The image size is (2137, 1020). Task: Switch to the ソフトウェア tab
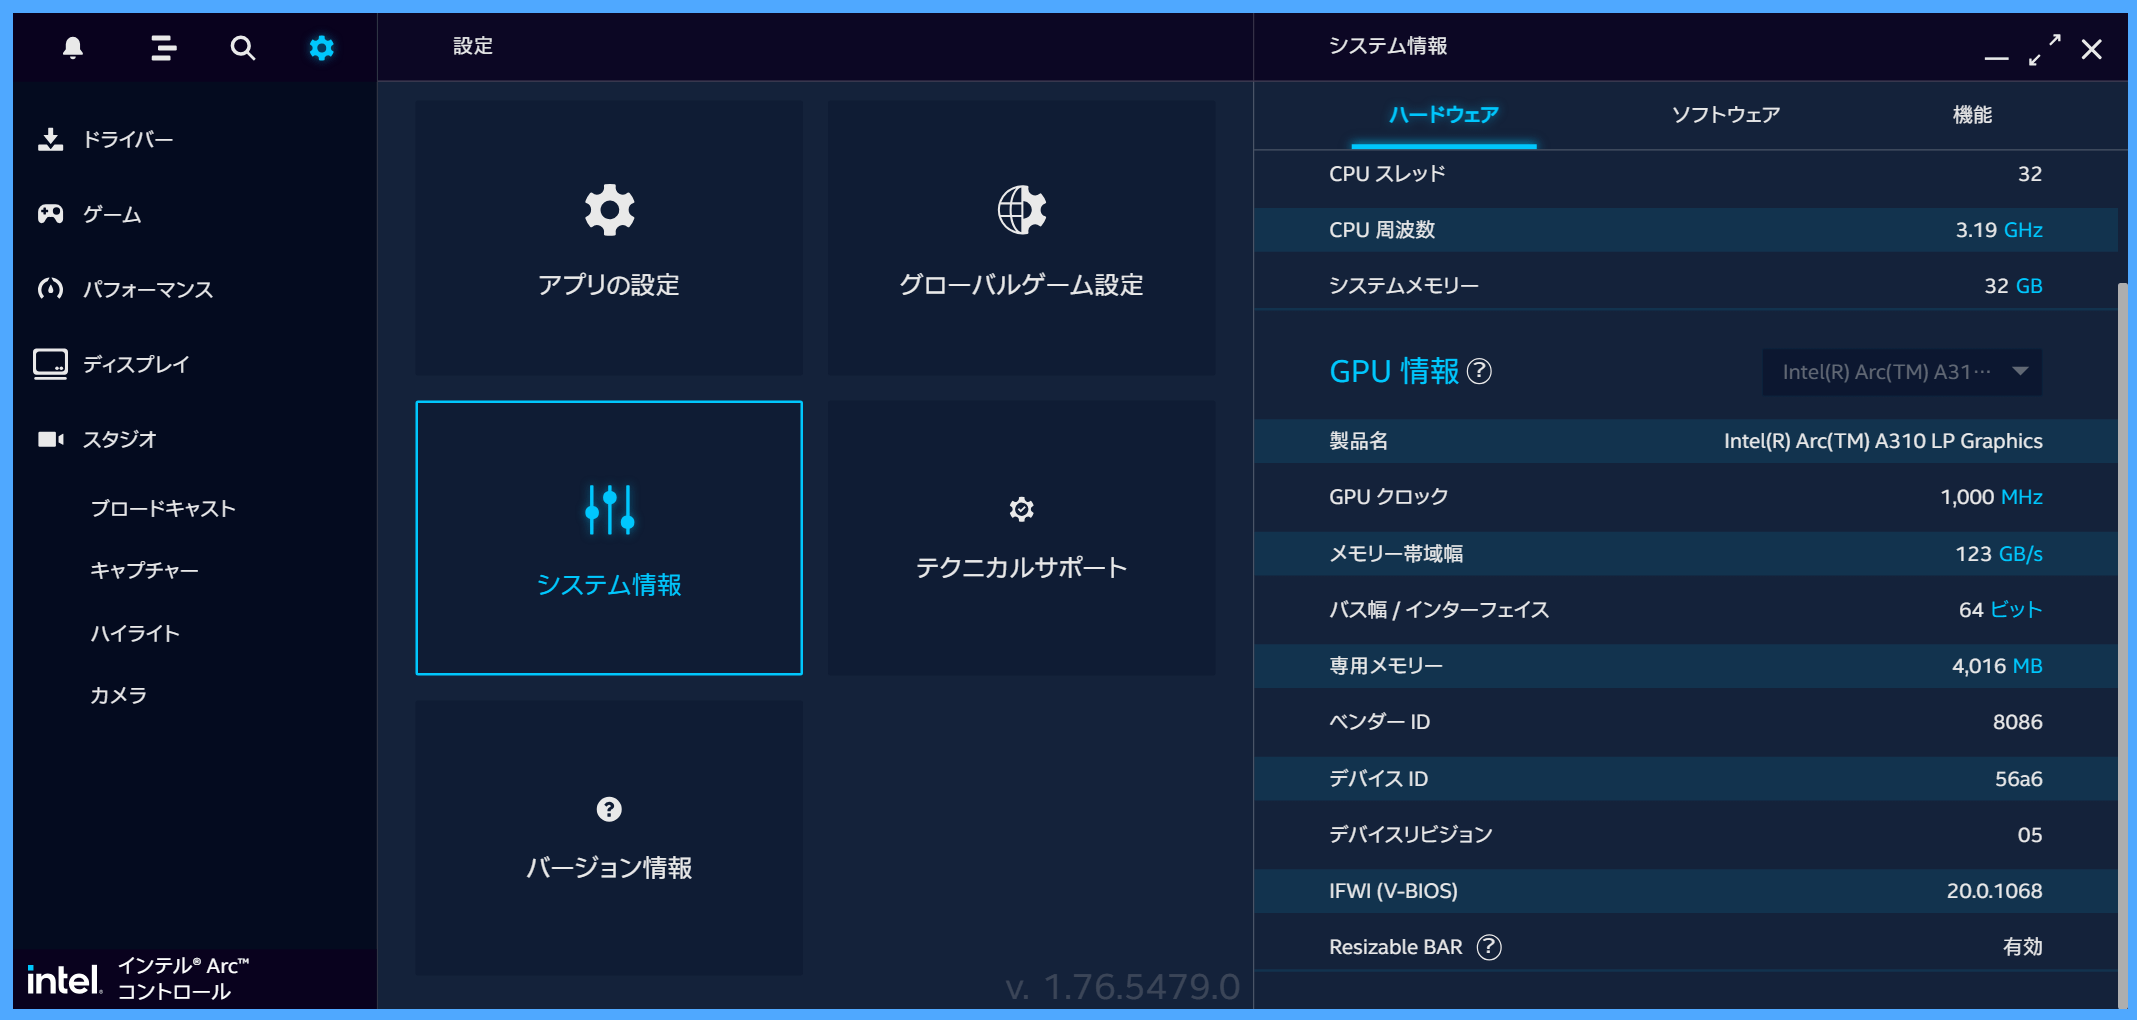click(x=1725, y=115)
